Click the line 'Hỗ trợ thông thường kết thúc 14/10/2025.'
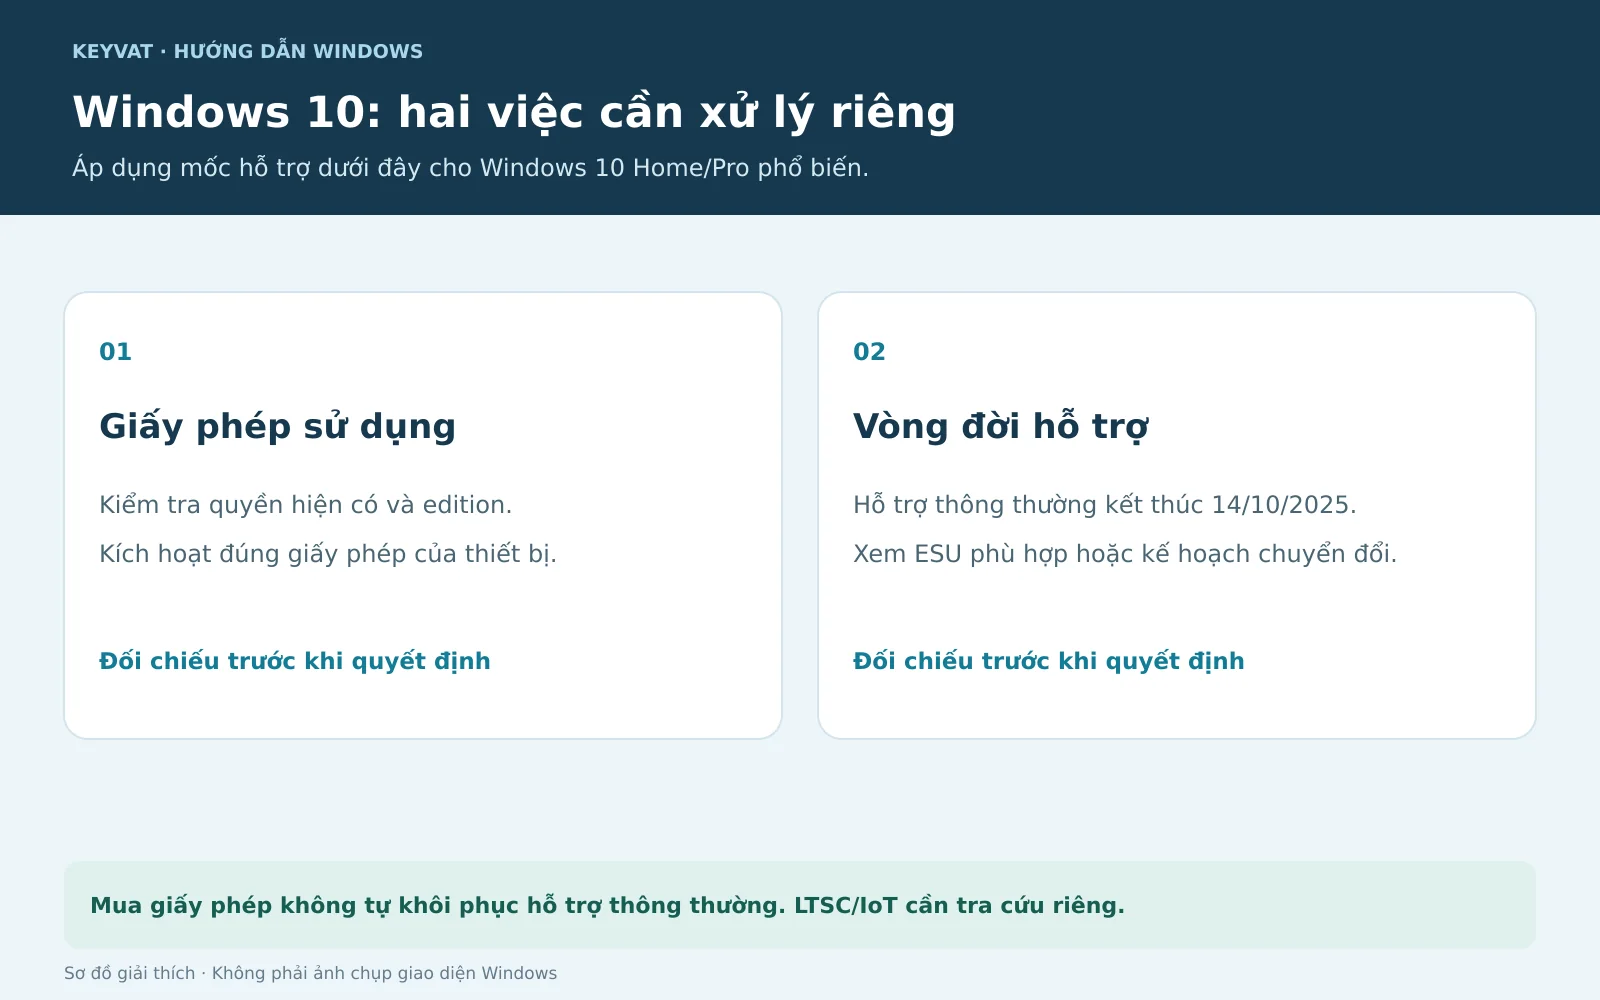The width and height of the screenshot is (1600, 1000). pos(1104,505)
